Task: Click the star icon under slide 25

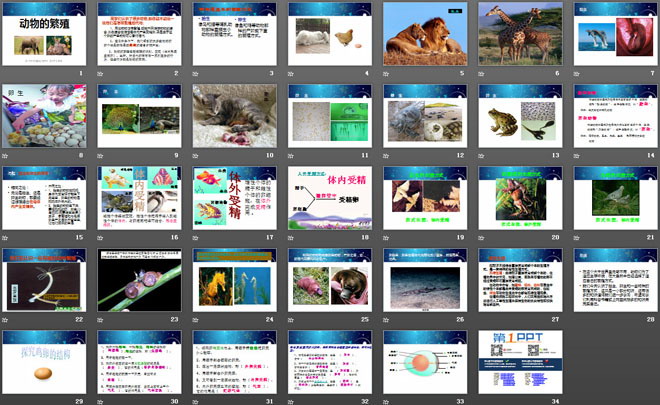Action: [289, 320]
